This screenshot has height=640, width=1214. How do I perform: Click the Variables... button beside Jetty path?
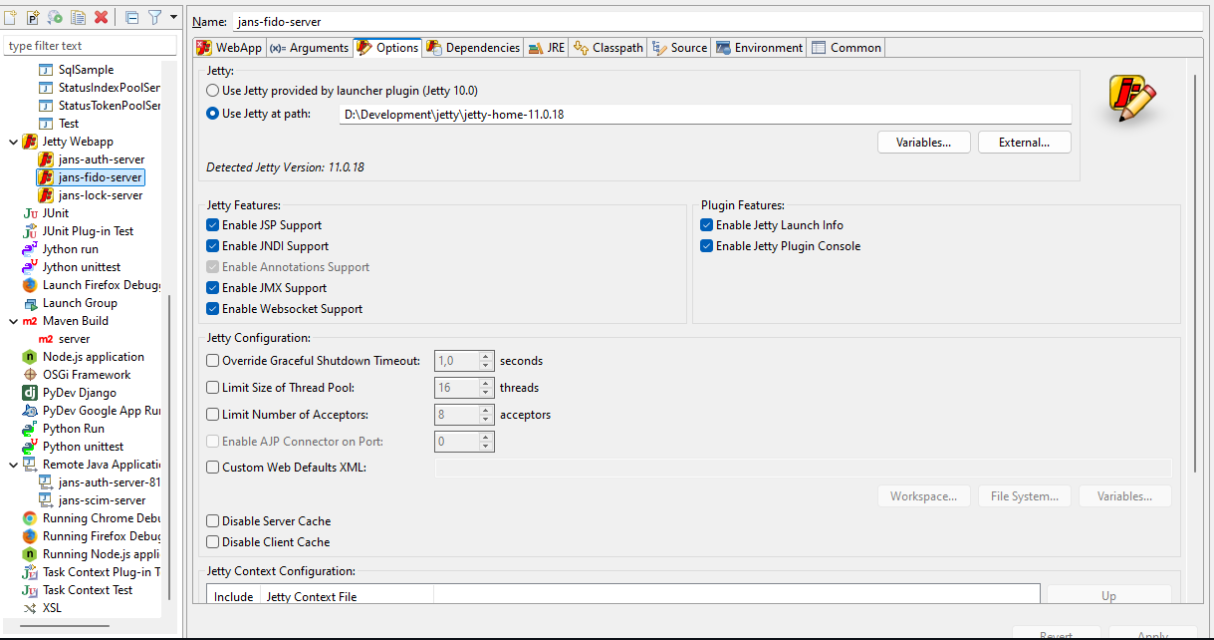tap(923, 142)
